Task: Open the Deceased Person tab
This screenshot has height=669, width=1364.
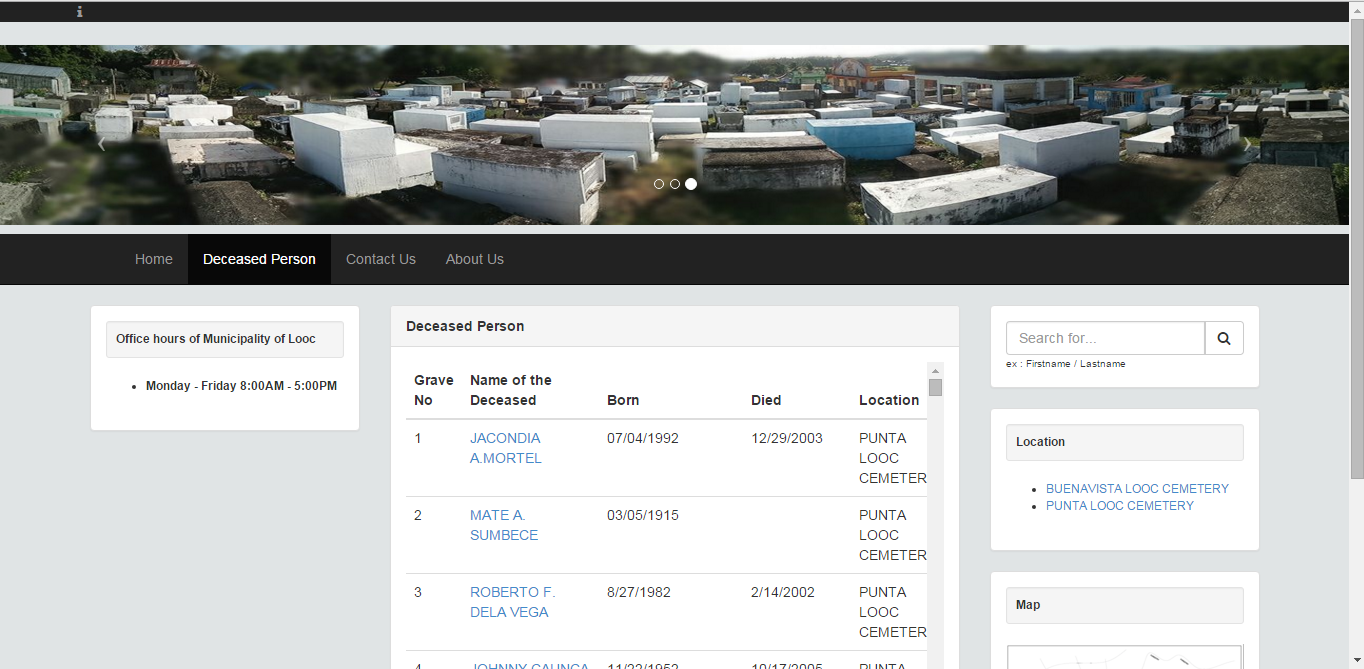Action: click(259, 259)
